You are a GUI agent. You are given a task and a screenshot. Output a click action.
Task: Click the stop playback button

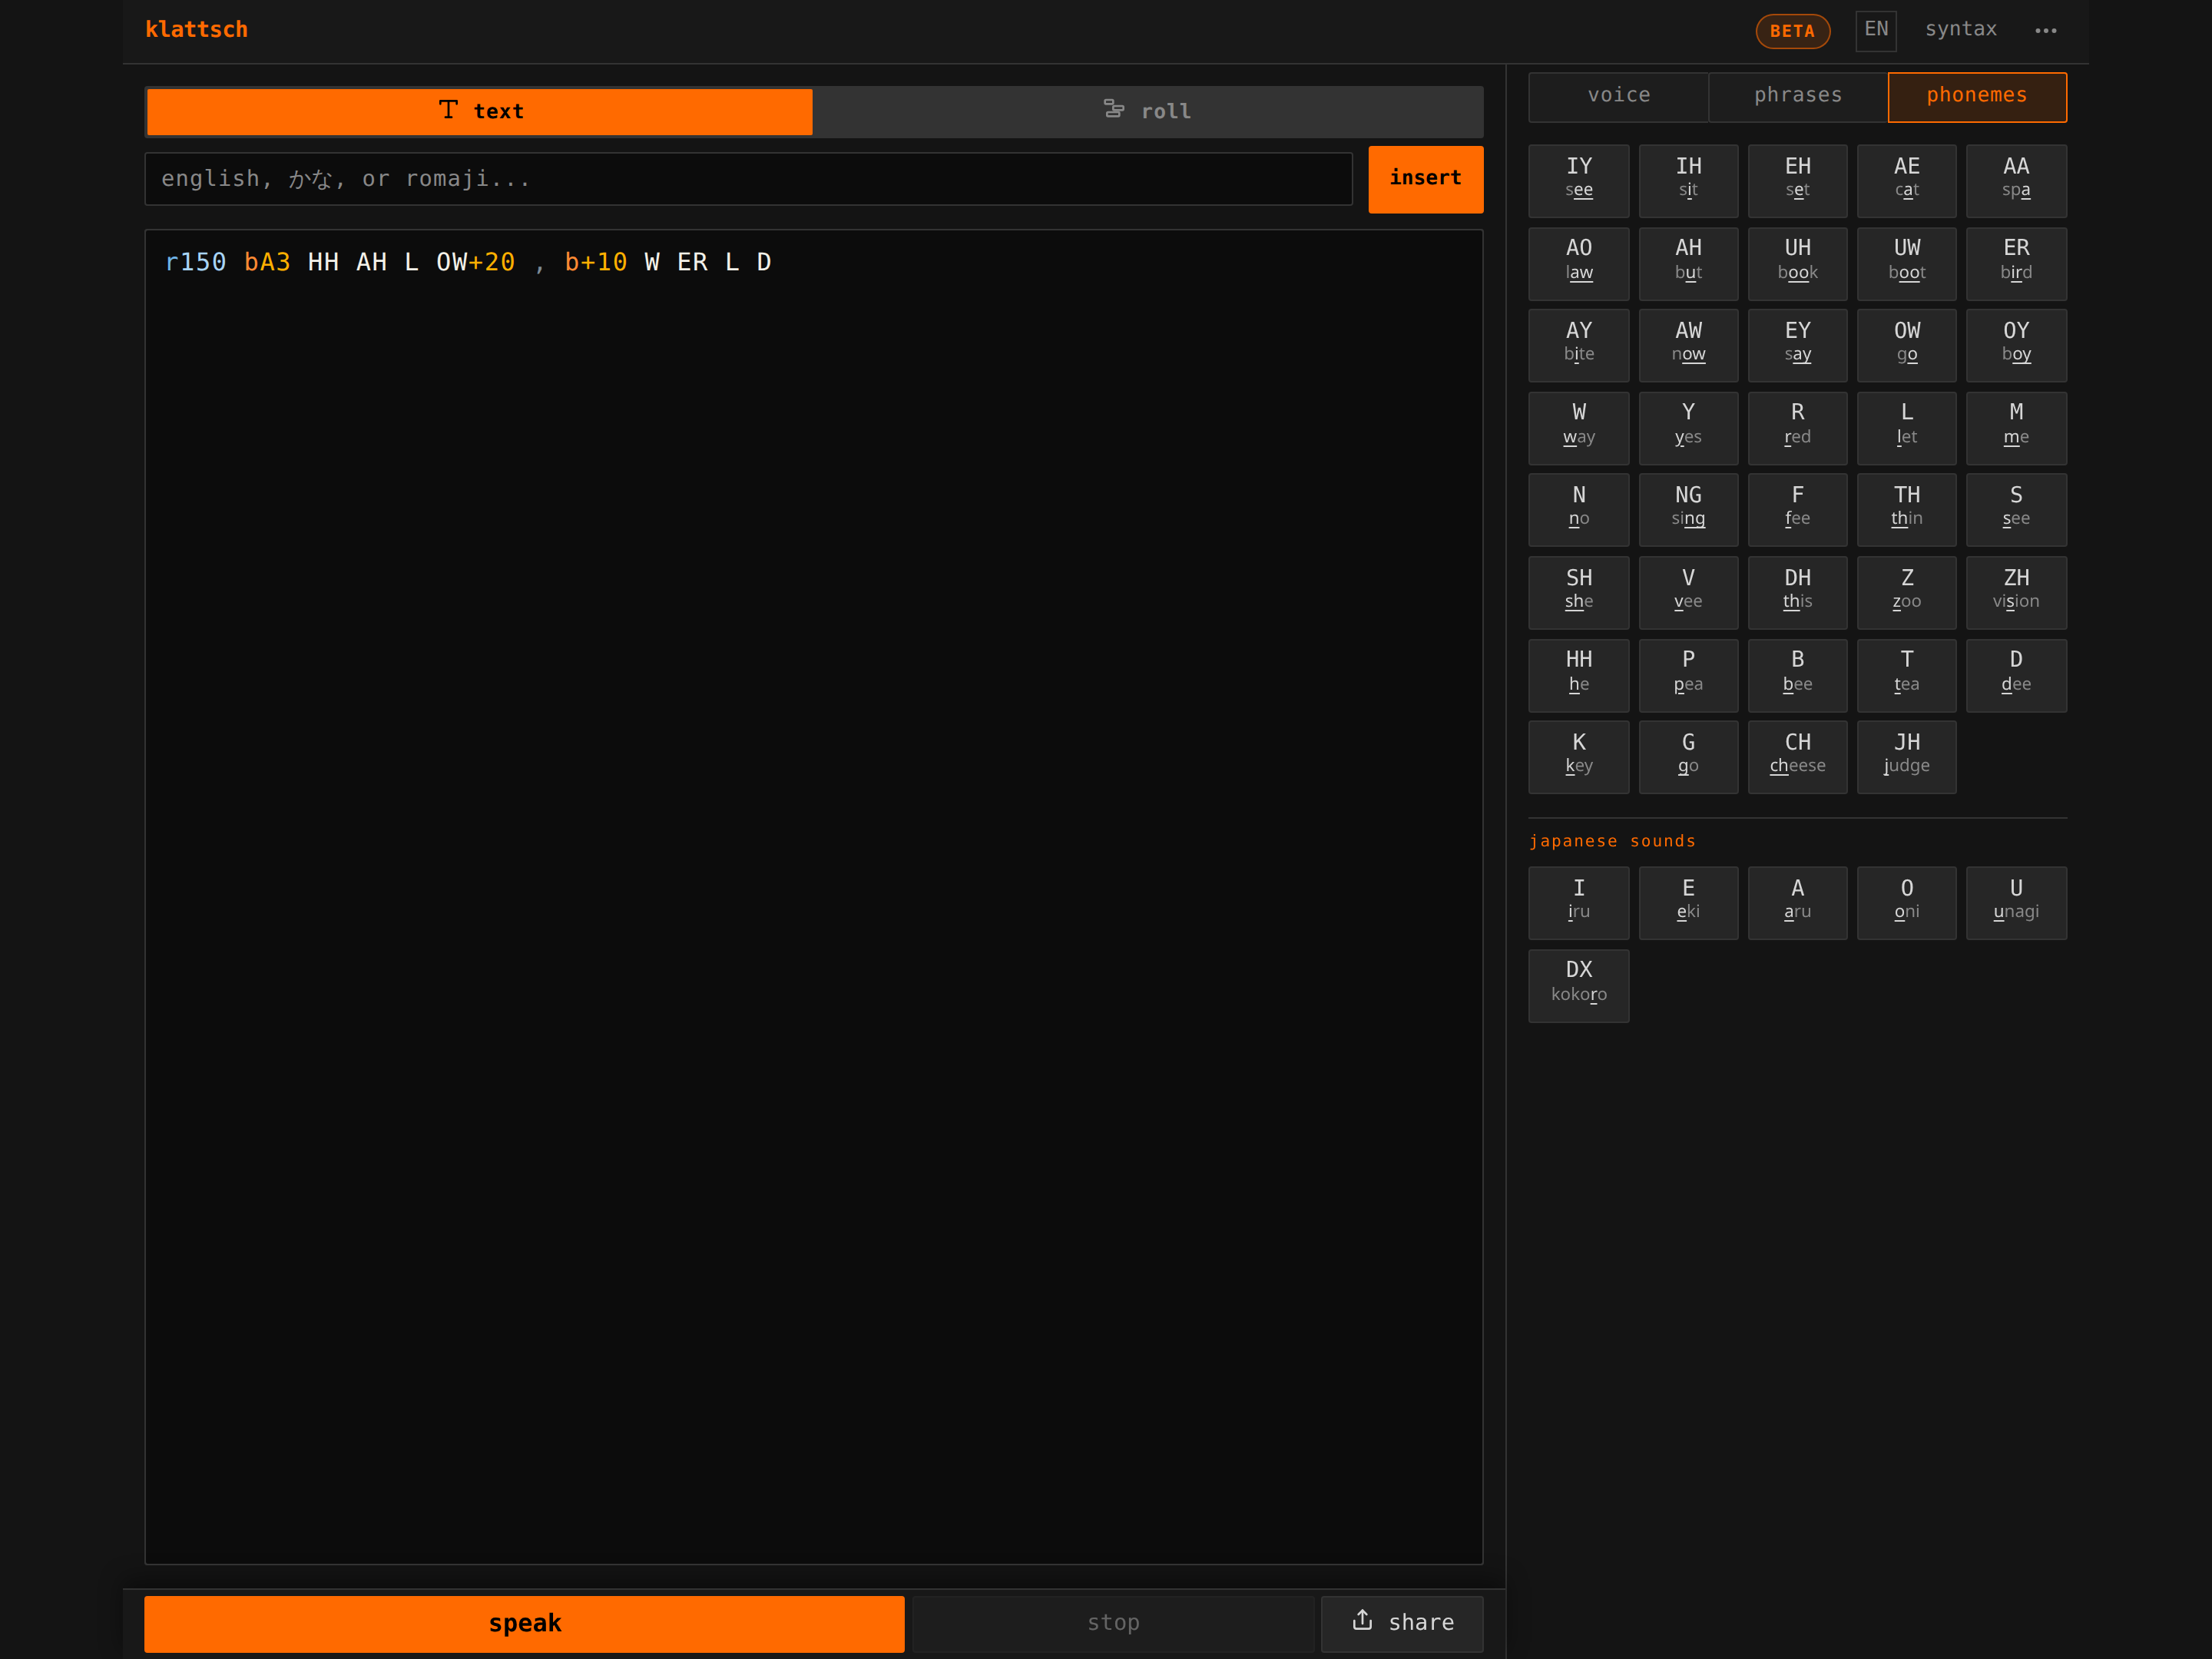(x=1113, y=1622)
